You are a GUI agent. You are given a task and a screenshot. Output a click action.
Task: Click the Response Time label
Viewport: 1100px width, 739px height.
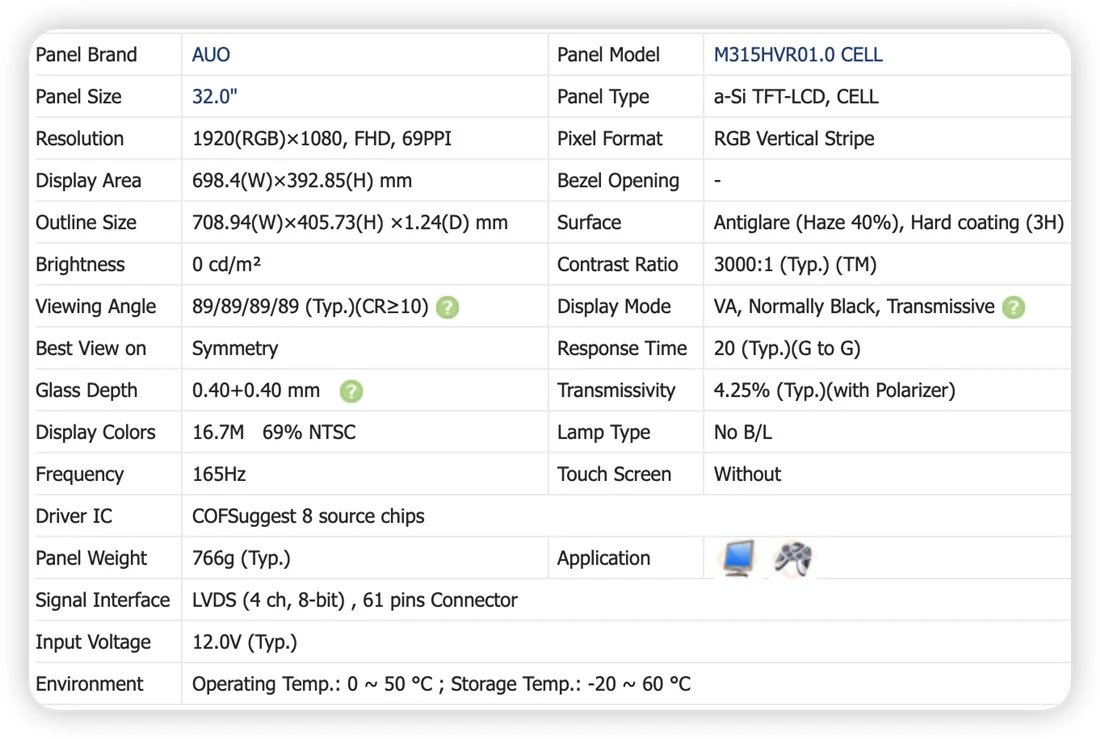pyautogui.click(x=622, y=349)
